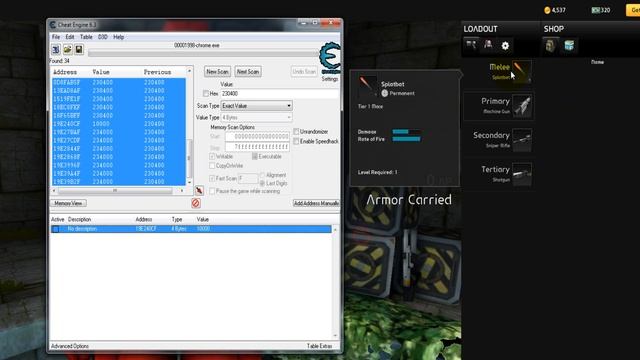Viewport: 640px width, 360px height.
Task: Select the Melee Splatbat weapon slot
Action: (x=499, y=71)
